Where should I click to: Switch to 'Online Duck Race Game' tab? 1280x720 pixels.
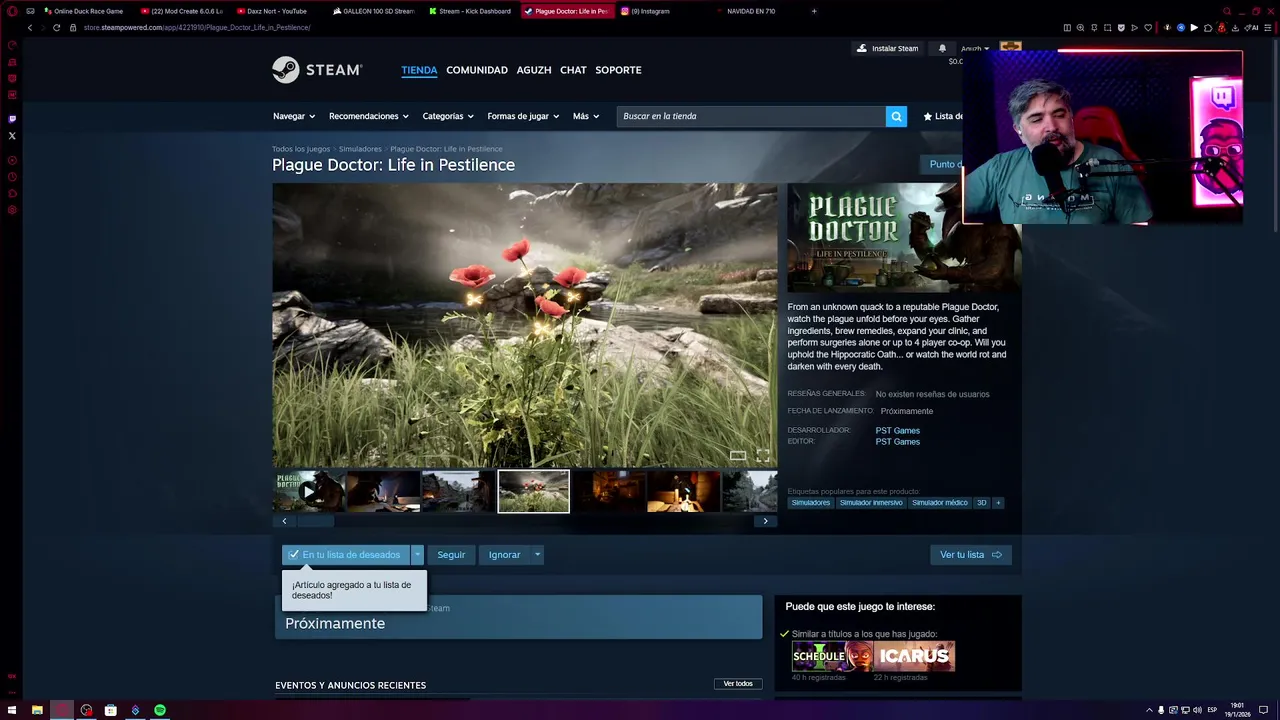pos(84,11)
